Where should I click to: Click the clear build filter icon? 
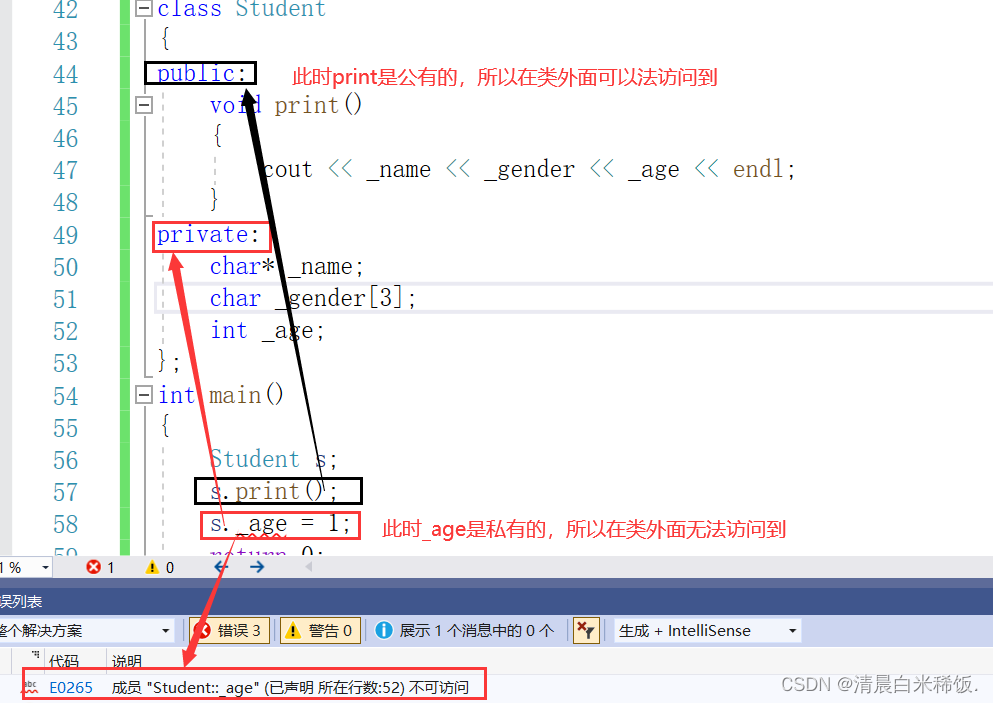click(x=586, y=631)
